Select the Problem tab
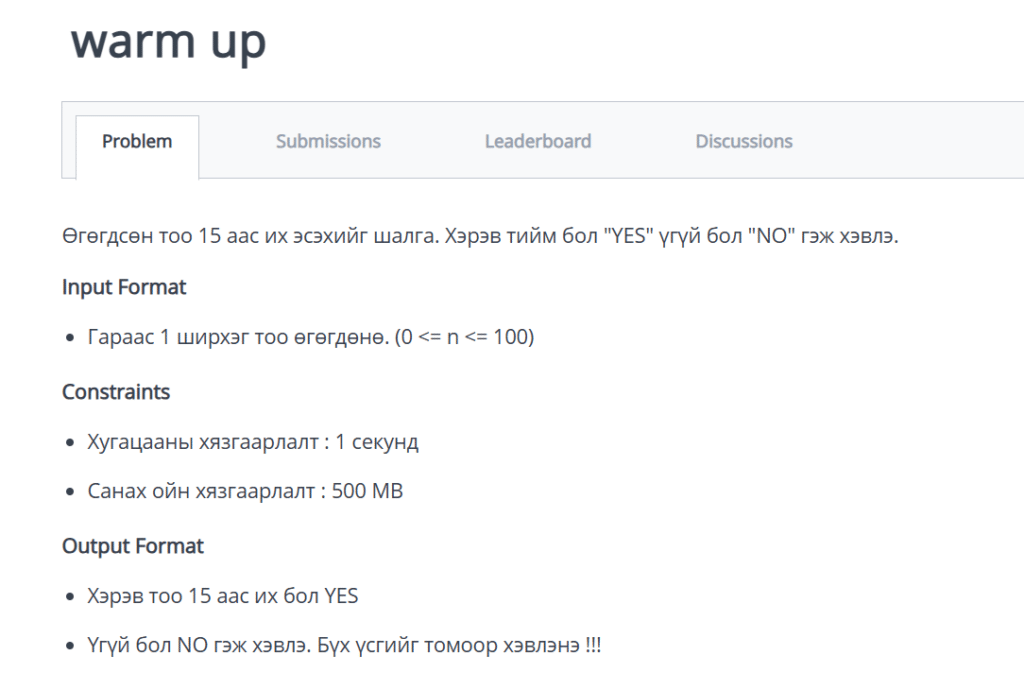Screen dimensions: 1024x673 pyautogui.click(x=137, y=142)
